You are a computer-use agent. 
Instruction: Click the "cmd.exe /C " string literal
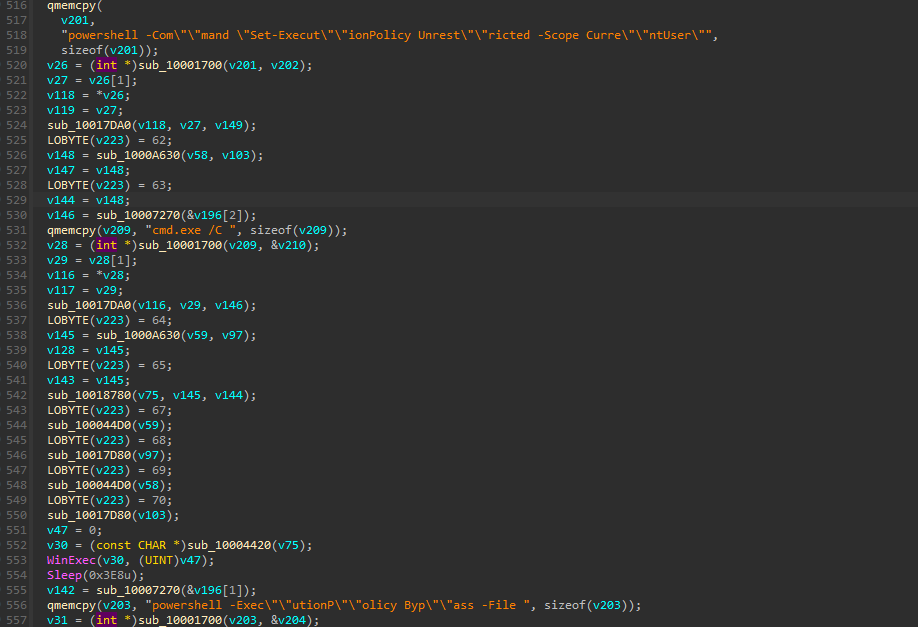tap(191, 230)
